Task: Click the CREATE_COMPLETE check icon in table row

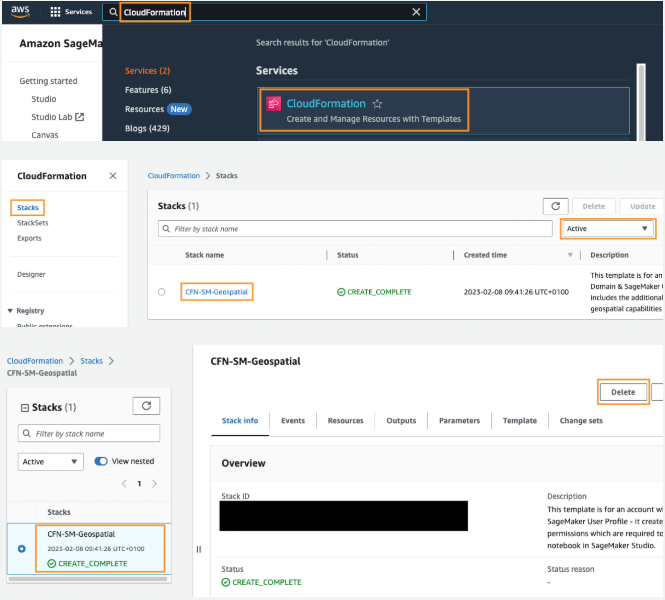Action: point(341,292)
